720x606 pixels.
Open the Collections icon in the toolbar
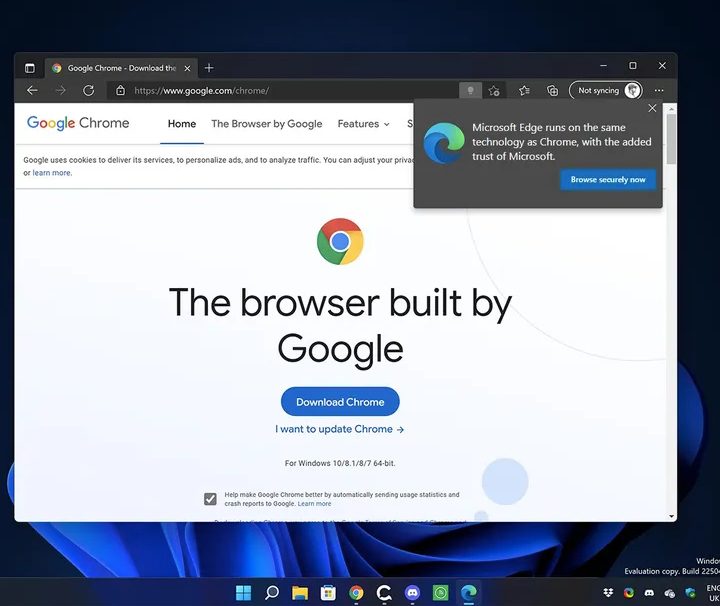tap(552, 90)
